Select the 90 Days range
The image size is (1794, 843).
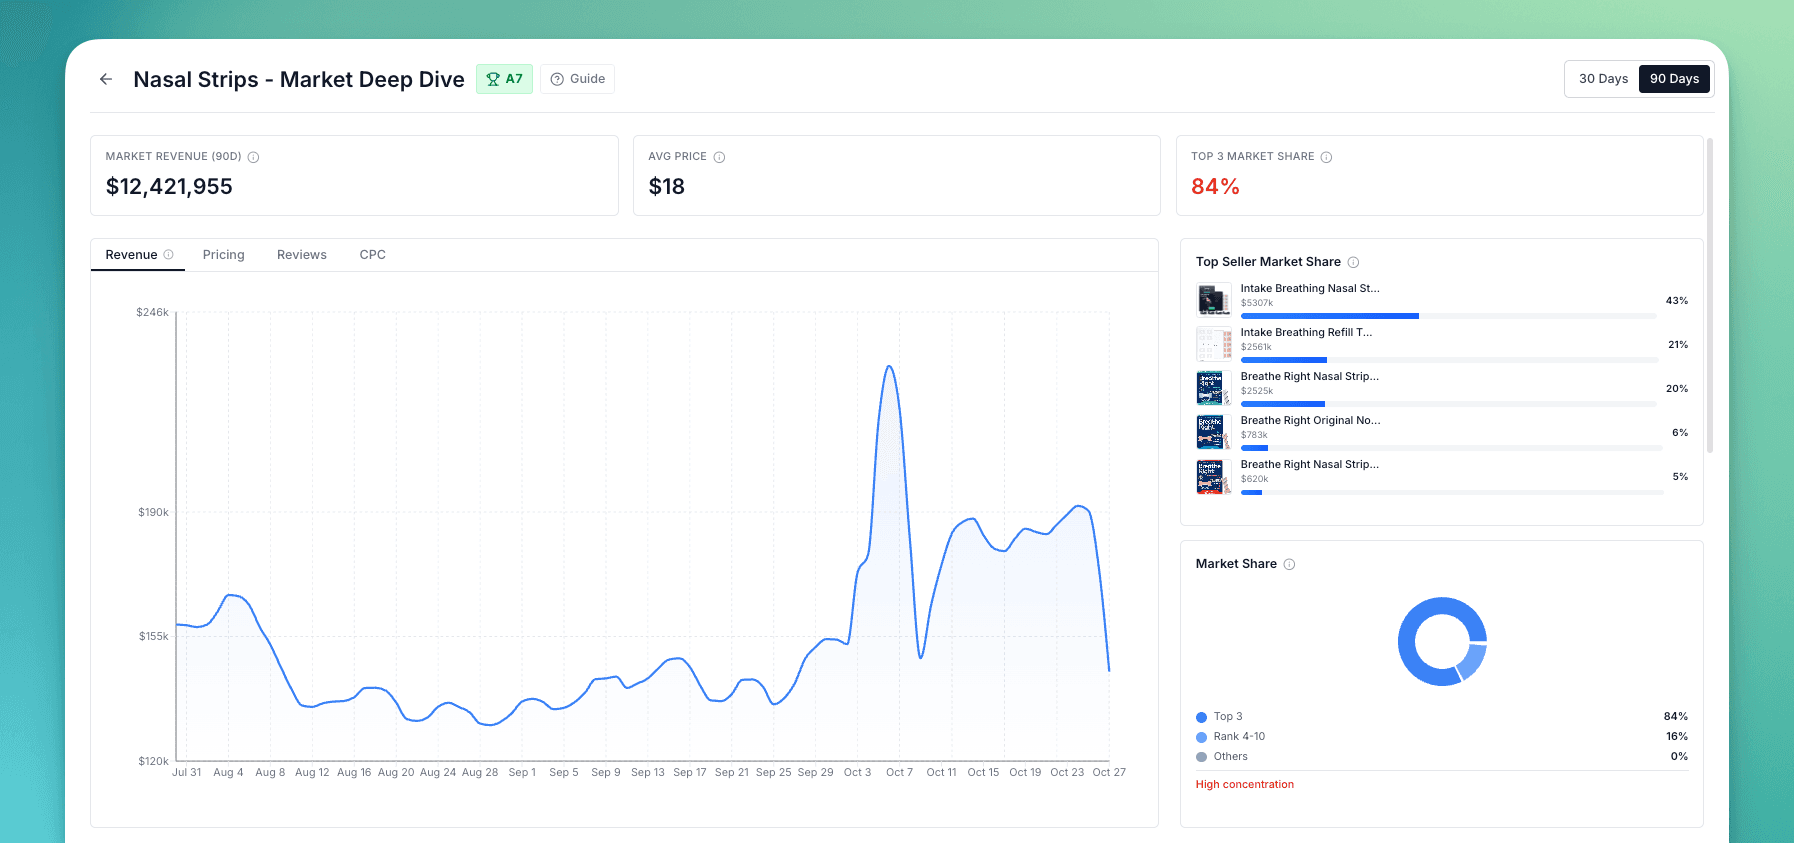click(x=1674, y=79)
